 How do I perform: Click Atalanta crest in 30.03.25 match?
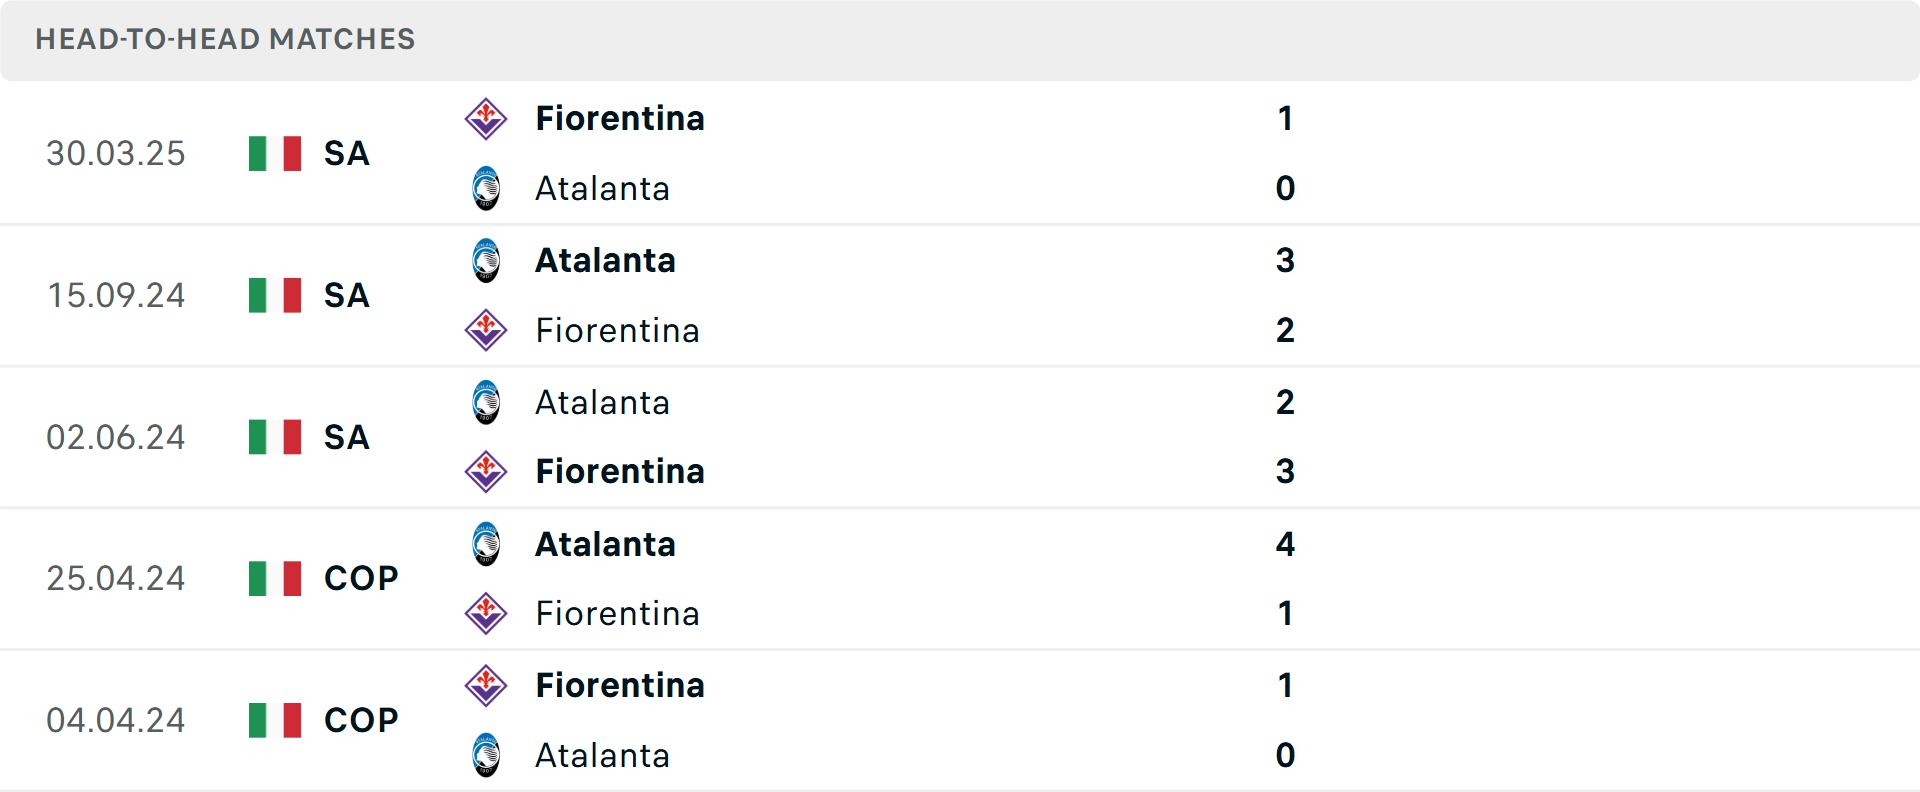[x=486, y=188]
